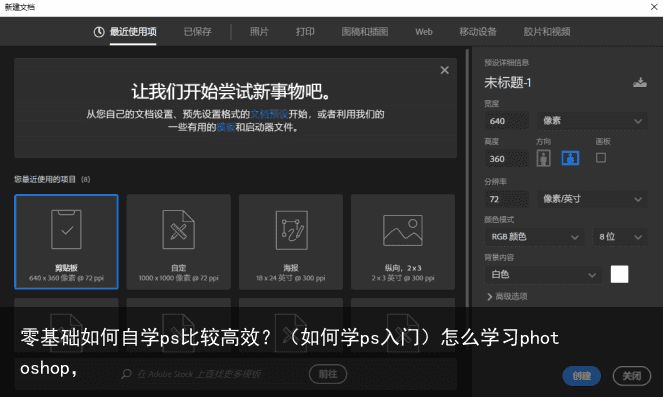Click the magnifier icon in search bar
663x397 pixels.
point(126,374)
